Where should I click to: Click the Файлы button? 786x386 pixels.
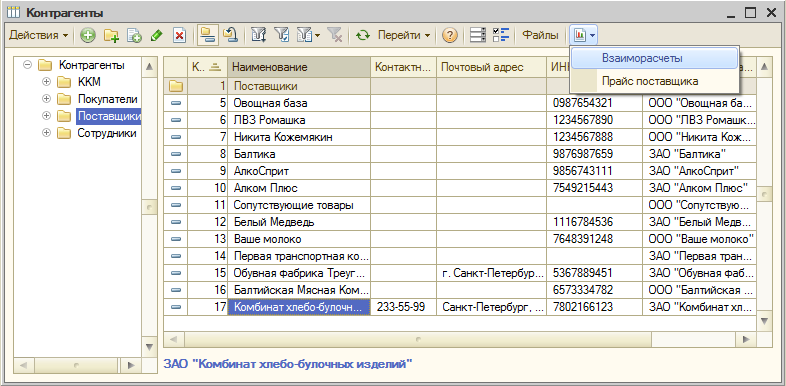pyautogui.click(x=540, y=35)
